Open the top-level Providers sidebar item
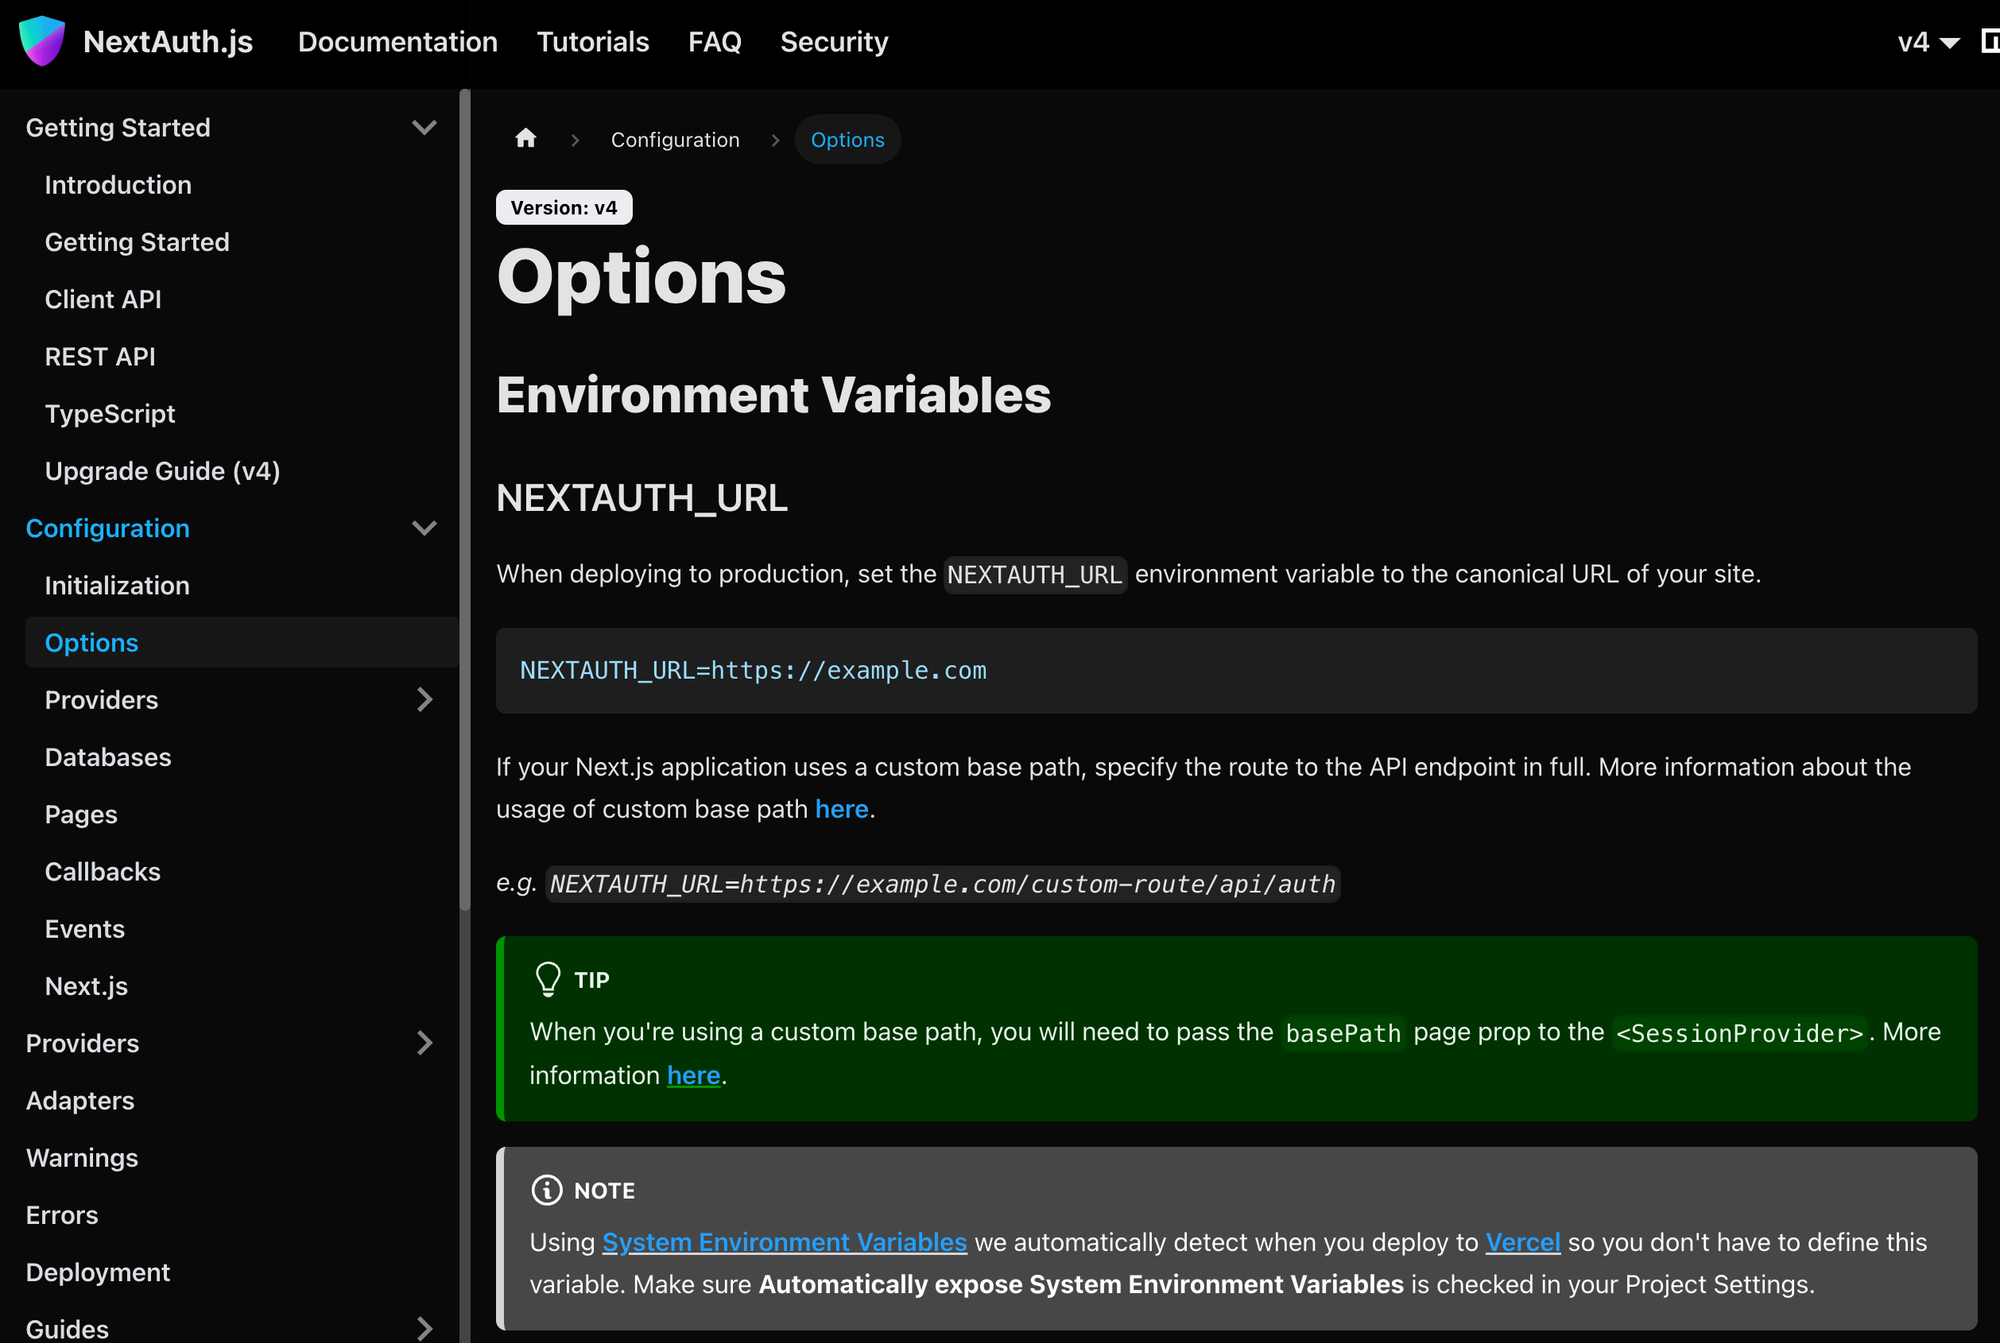2000x1343 pixels. [83, 1043]
